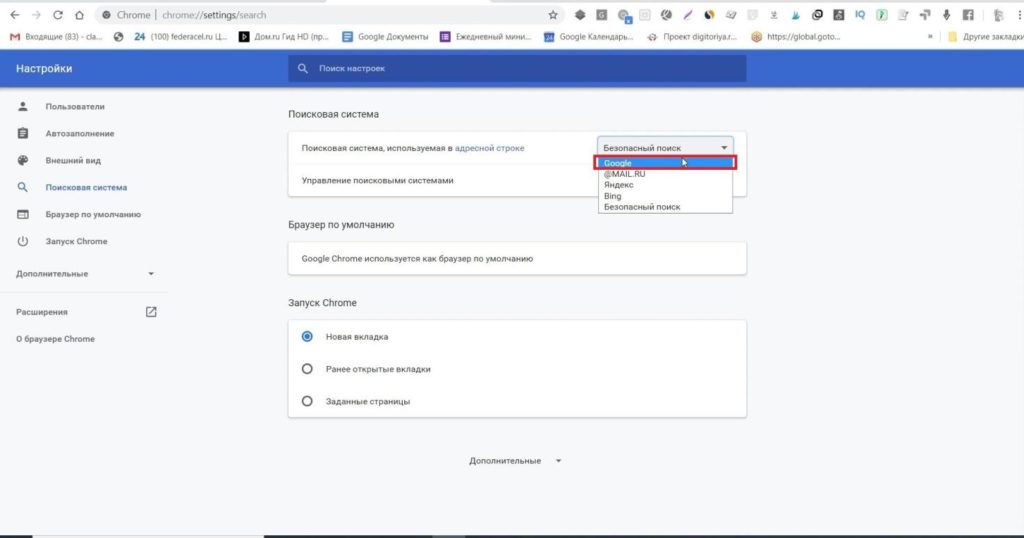1024x538 pixels.
Task: Pick Google from the search engine dropdown
Action: pos(618,163)
